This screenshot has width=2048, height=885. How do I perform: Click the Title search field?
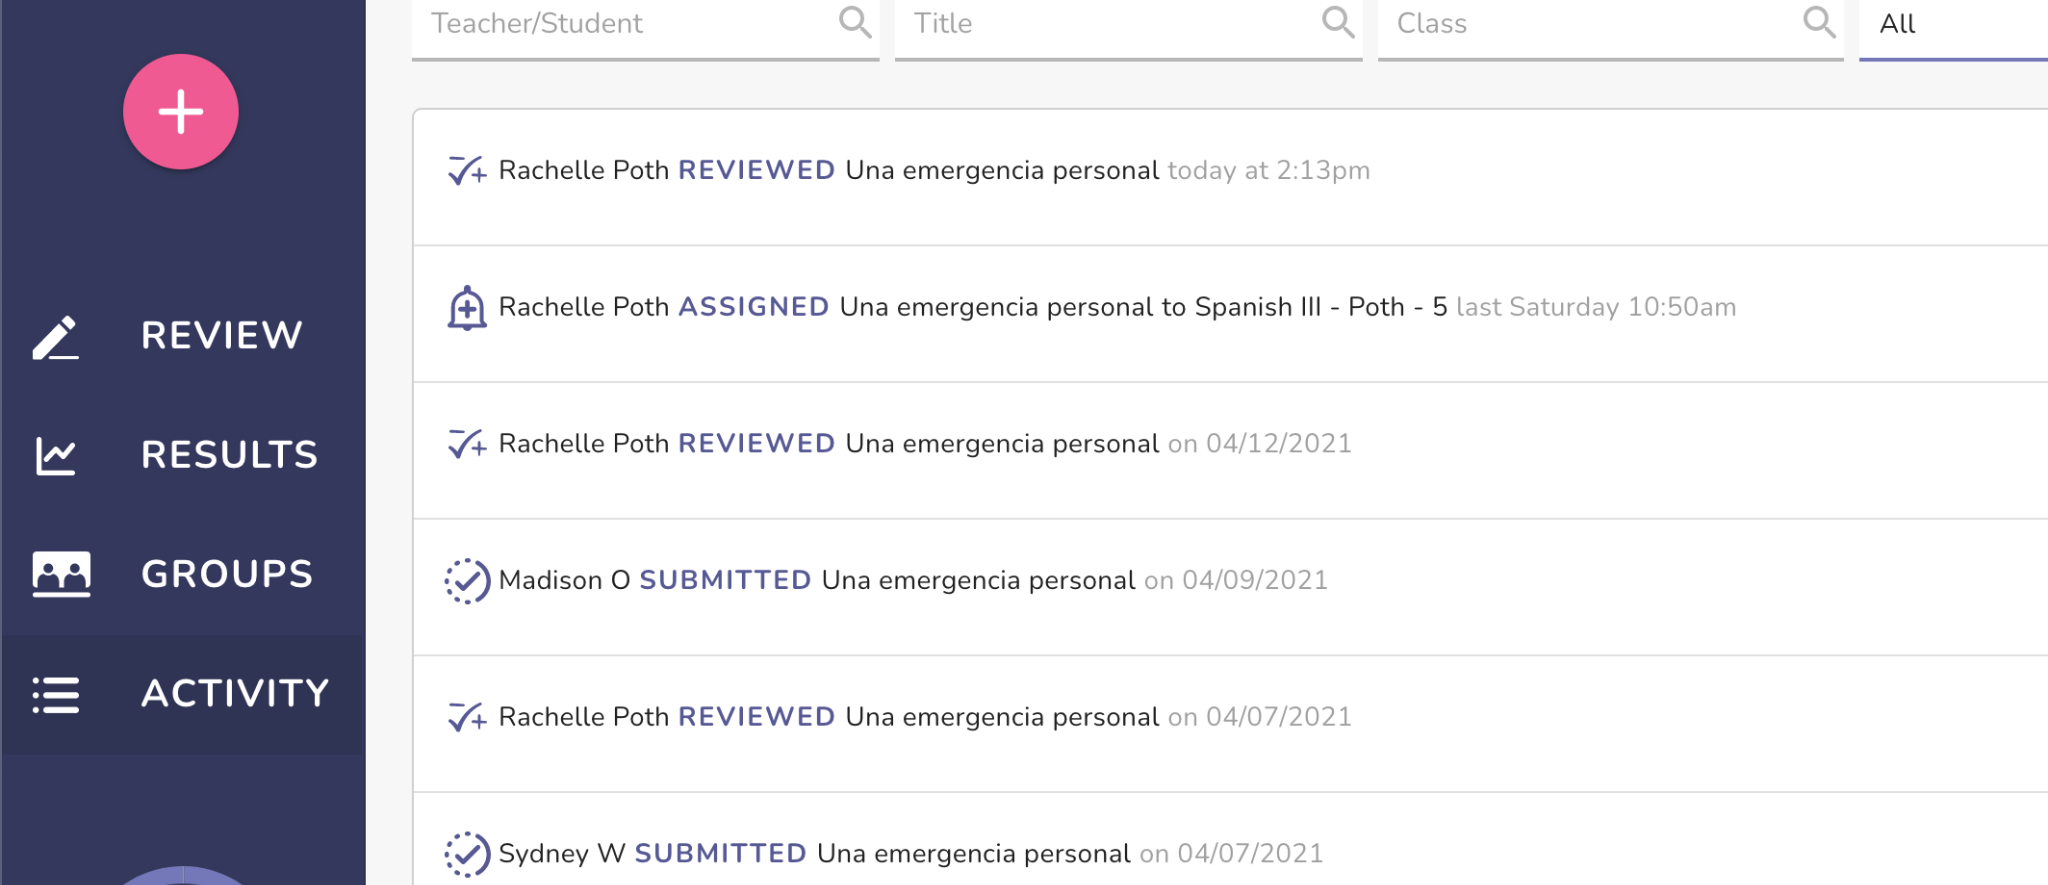1110,24
